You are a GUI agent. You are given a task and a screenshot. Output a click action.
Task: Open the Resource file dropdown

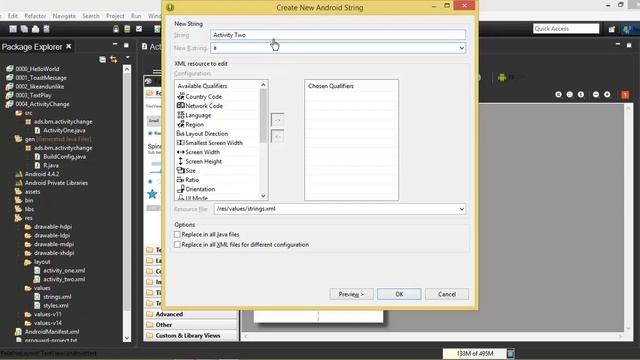click(x=462, y=209)
